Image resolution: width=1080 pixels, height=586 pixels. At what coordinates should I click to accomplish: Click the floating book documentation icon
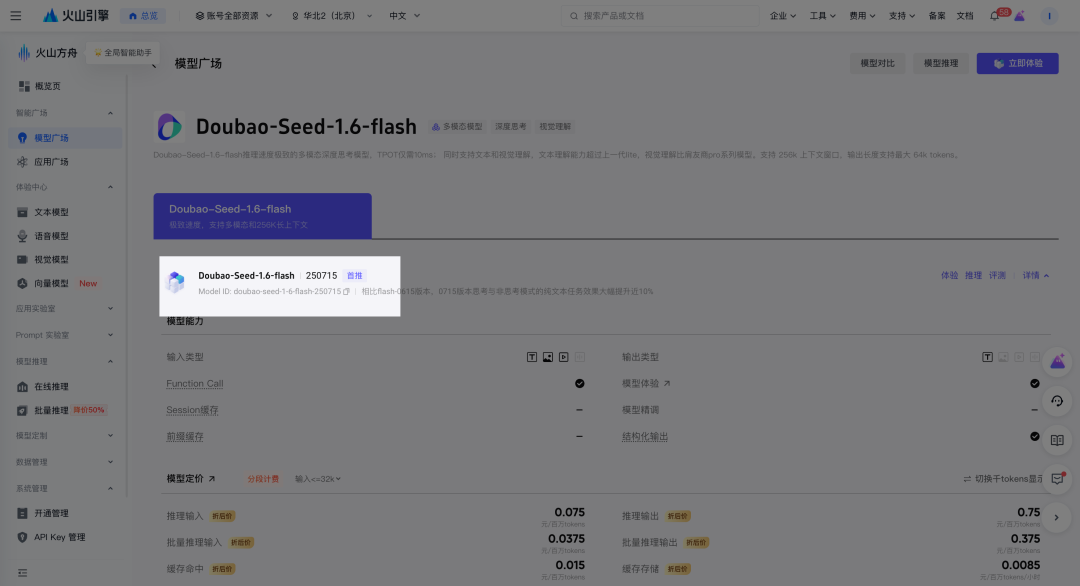point(1057,441)
